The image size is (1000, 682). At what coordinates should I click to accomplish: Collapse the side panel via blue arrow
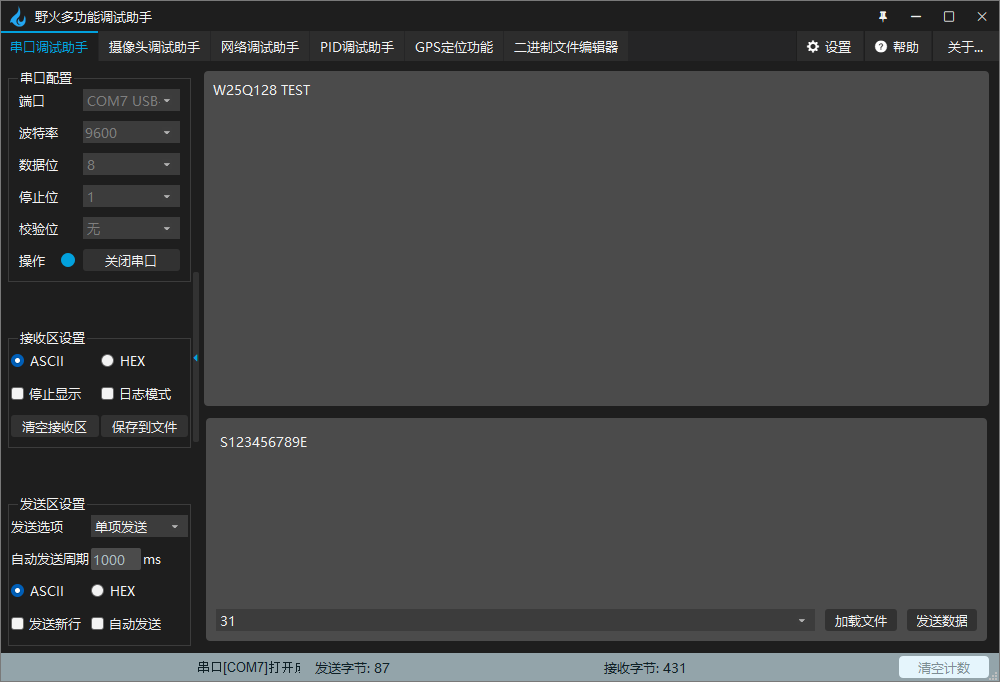click(196, 358)
